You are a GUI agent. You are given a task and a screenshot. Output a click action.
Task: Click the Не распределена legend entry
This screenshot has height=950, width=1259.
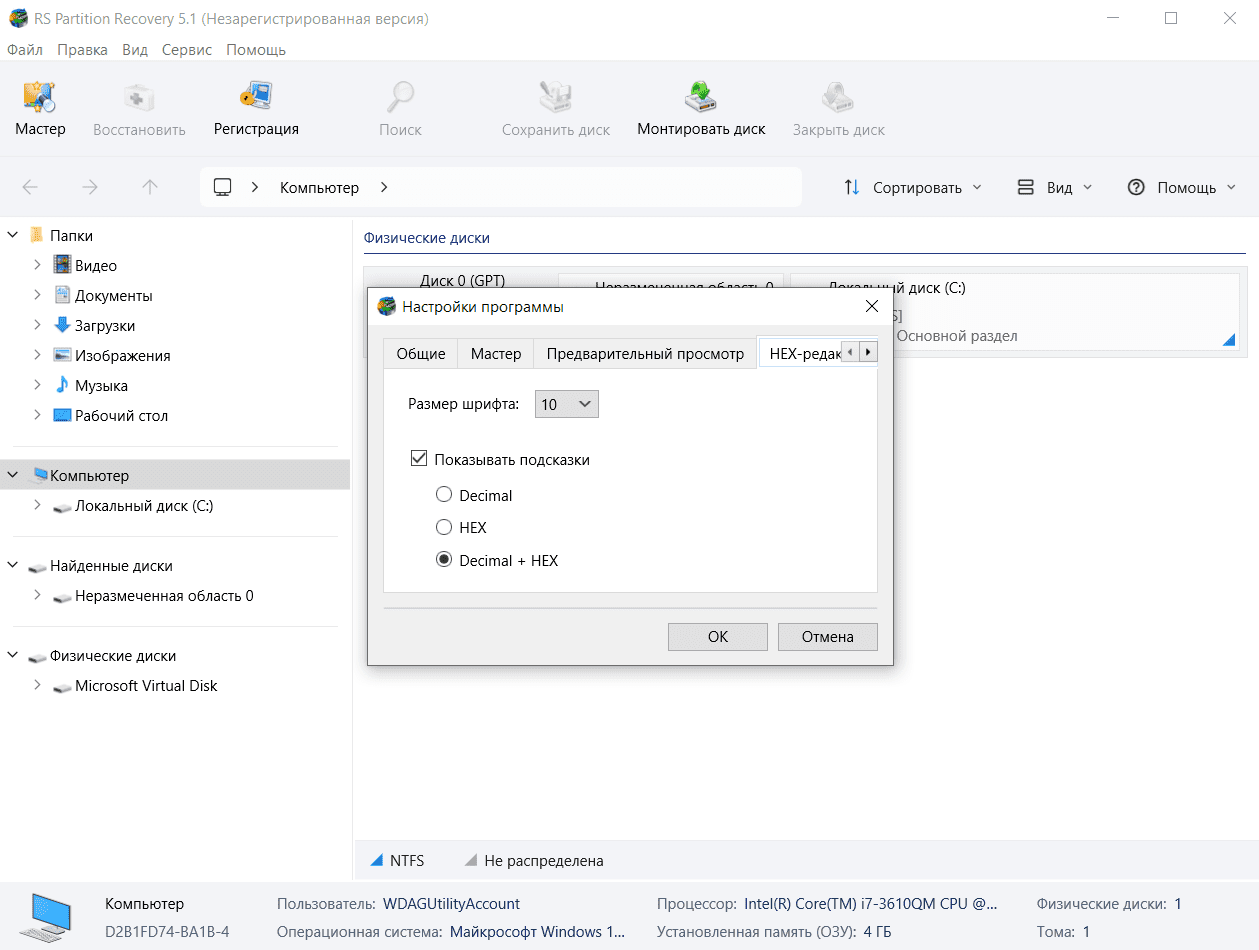pos(534,860)
